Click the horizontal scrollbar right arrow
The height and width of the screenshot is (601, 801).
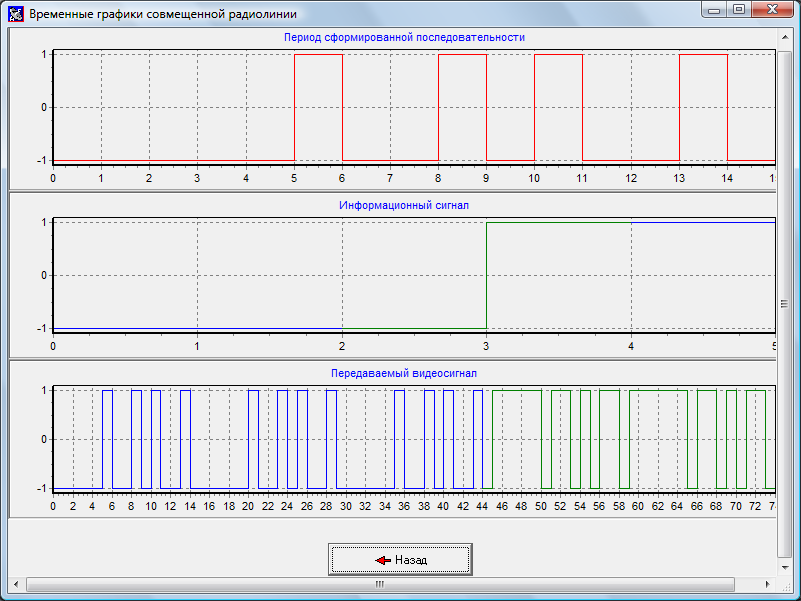(x=768, y=584)
